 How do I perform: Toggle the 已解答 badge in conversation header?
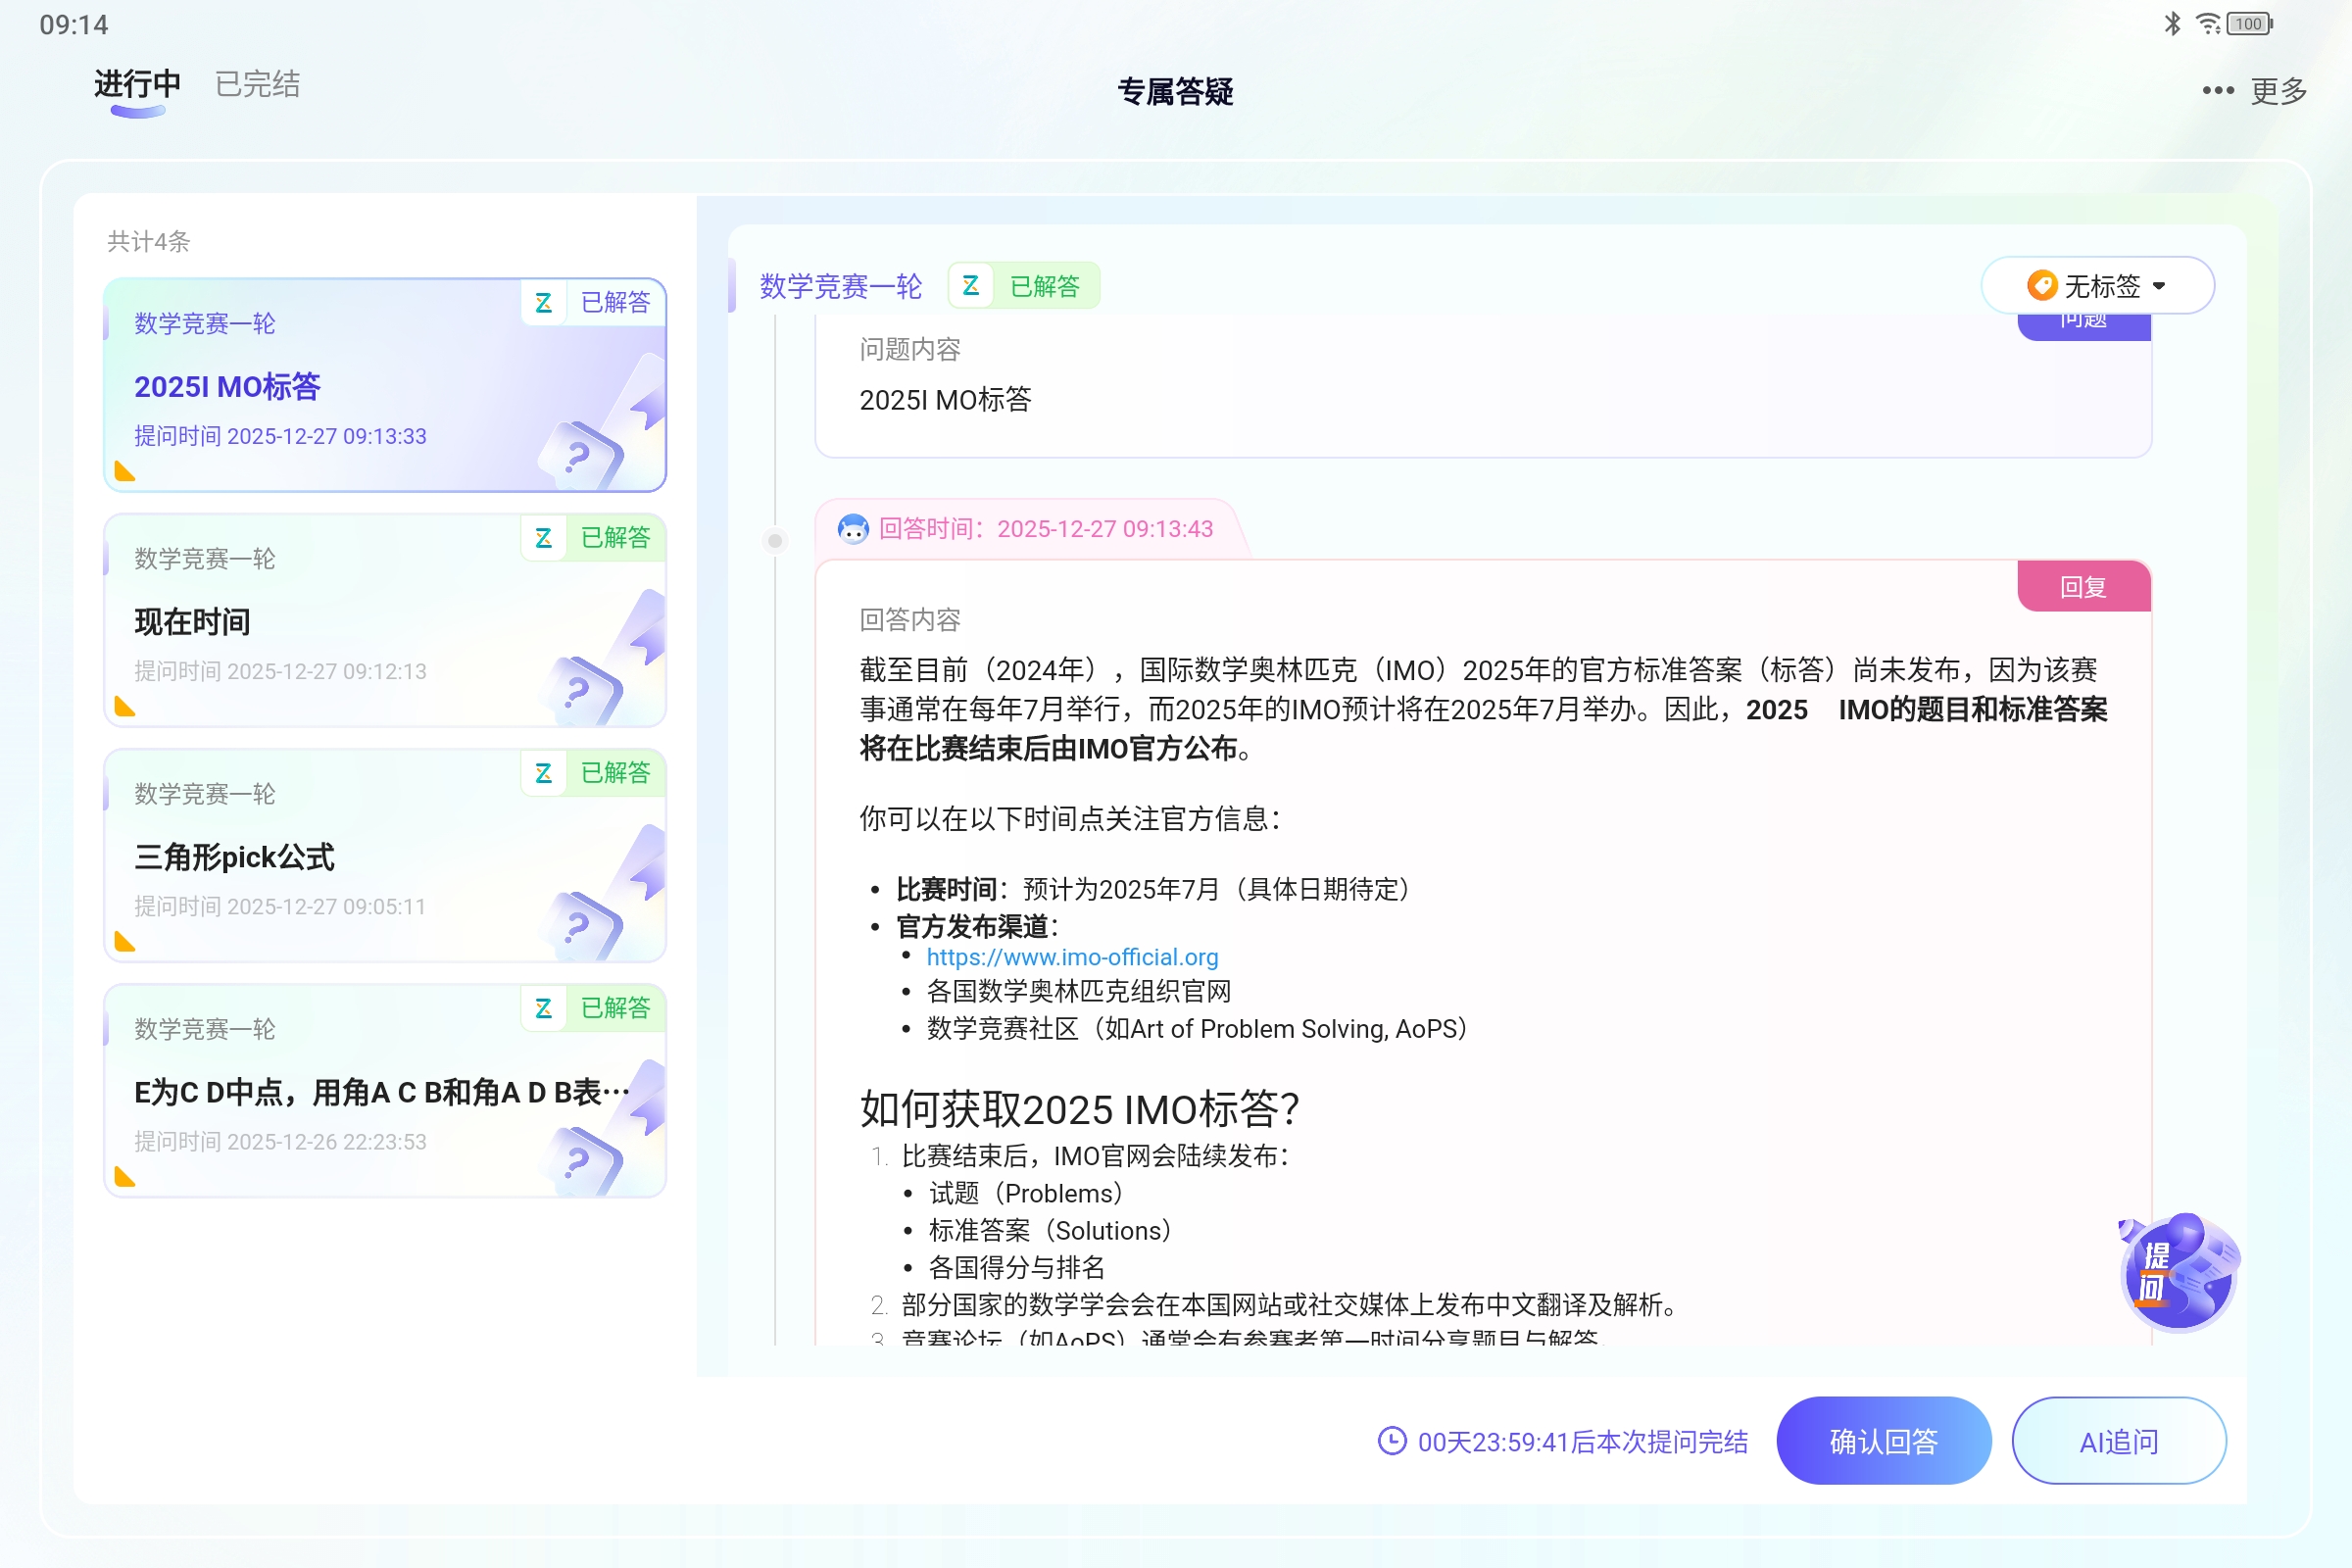pos(1044,286)
